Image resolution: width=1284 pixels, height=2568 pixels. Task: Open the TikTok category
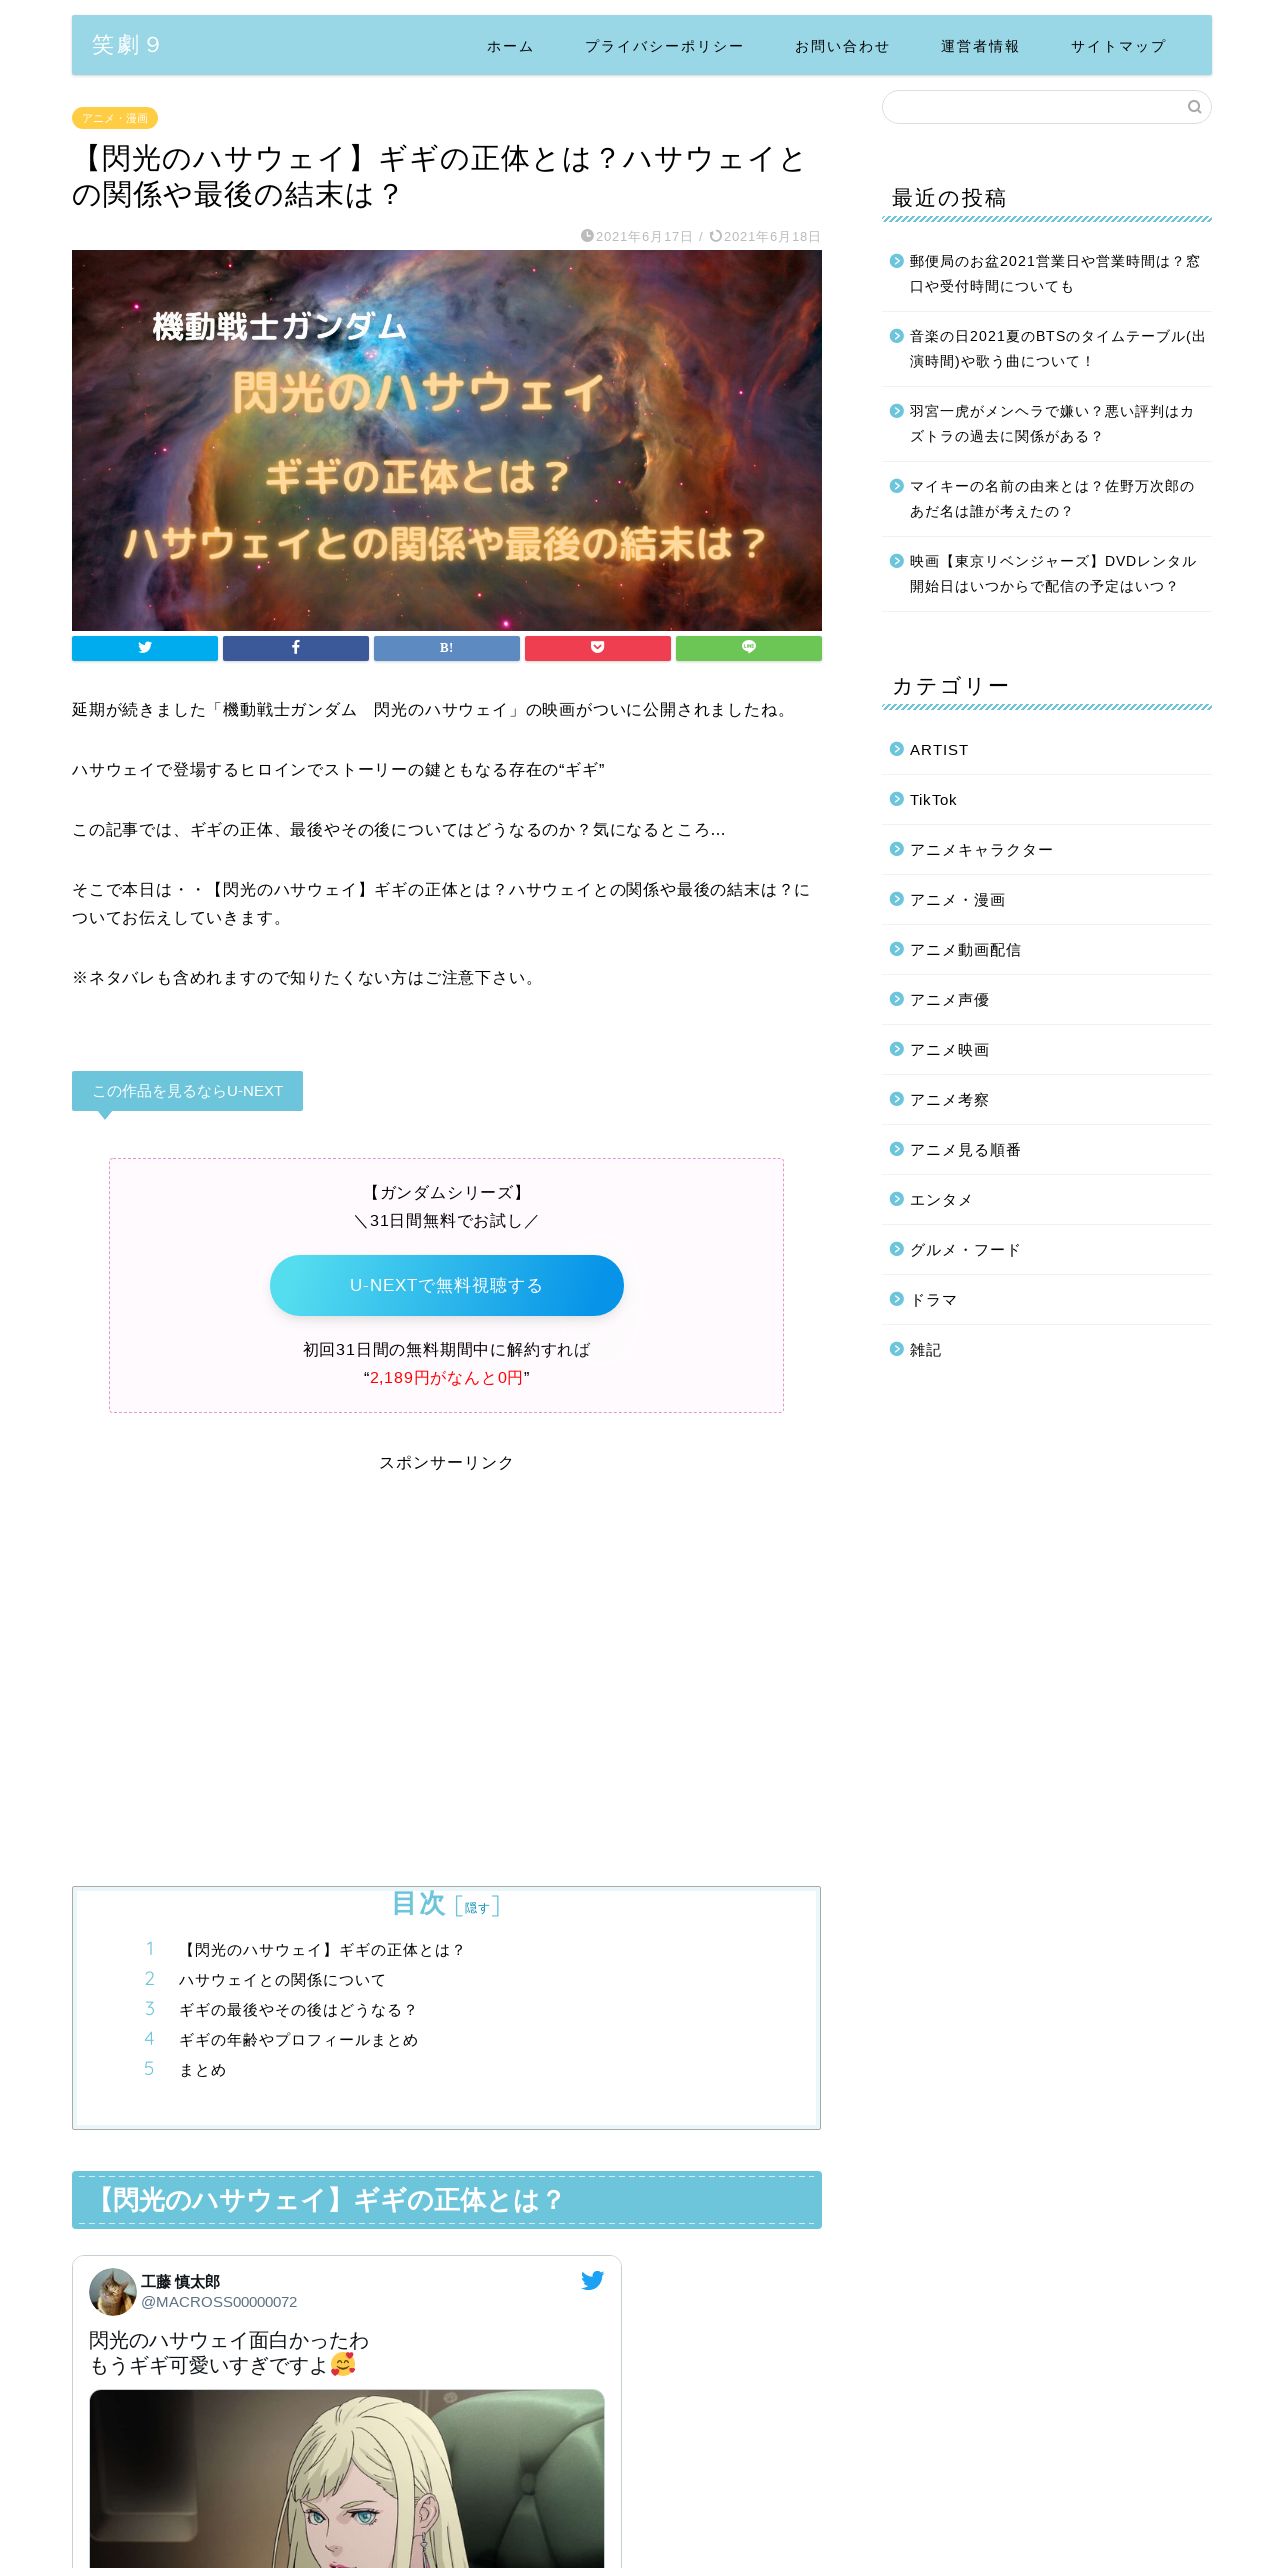click(933, 800)
